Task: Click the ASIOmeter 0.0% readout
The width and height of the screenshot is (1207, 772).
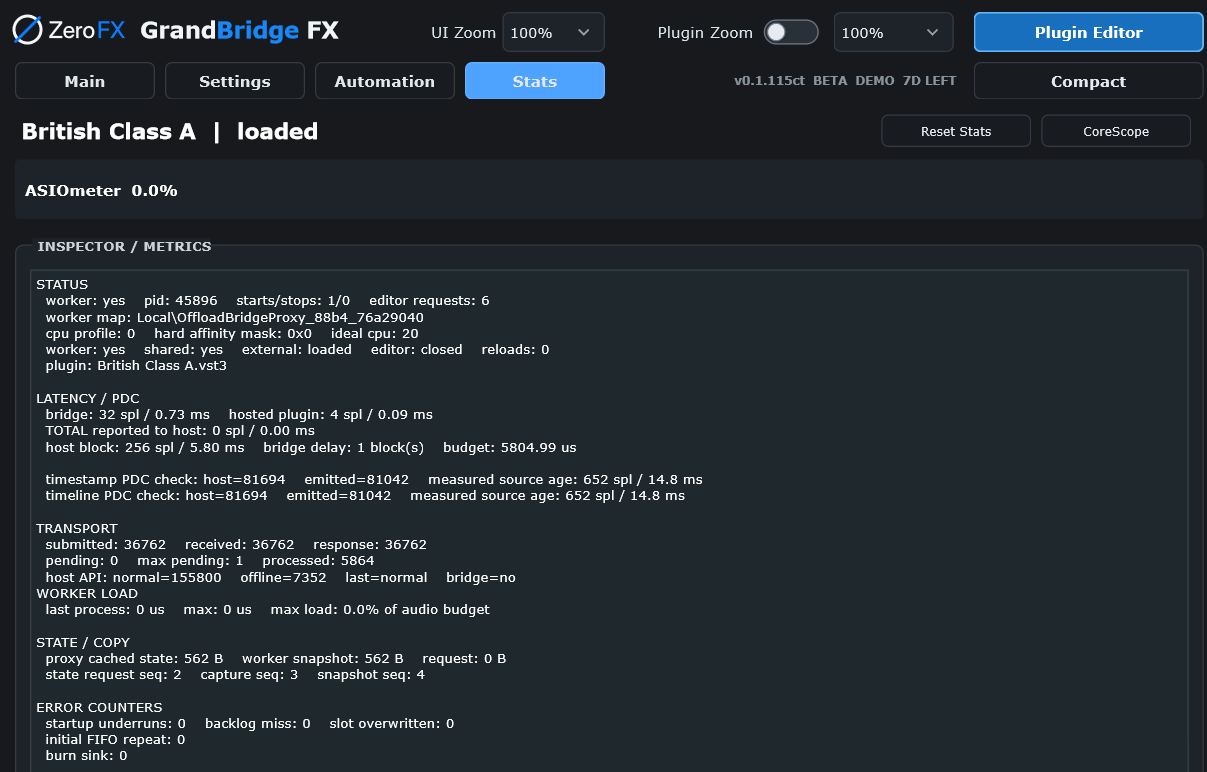Action: pos(101,190)
